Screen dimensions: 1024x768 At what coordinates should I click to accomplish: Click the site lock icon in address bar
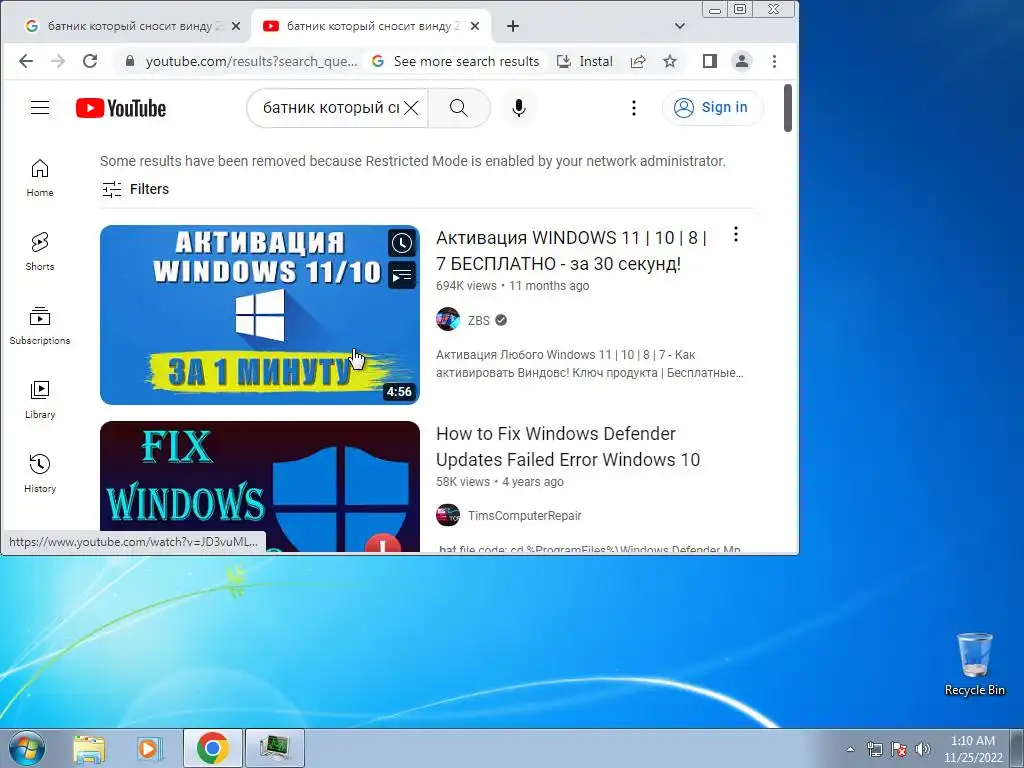[x=130, y=61]
